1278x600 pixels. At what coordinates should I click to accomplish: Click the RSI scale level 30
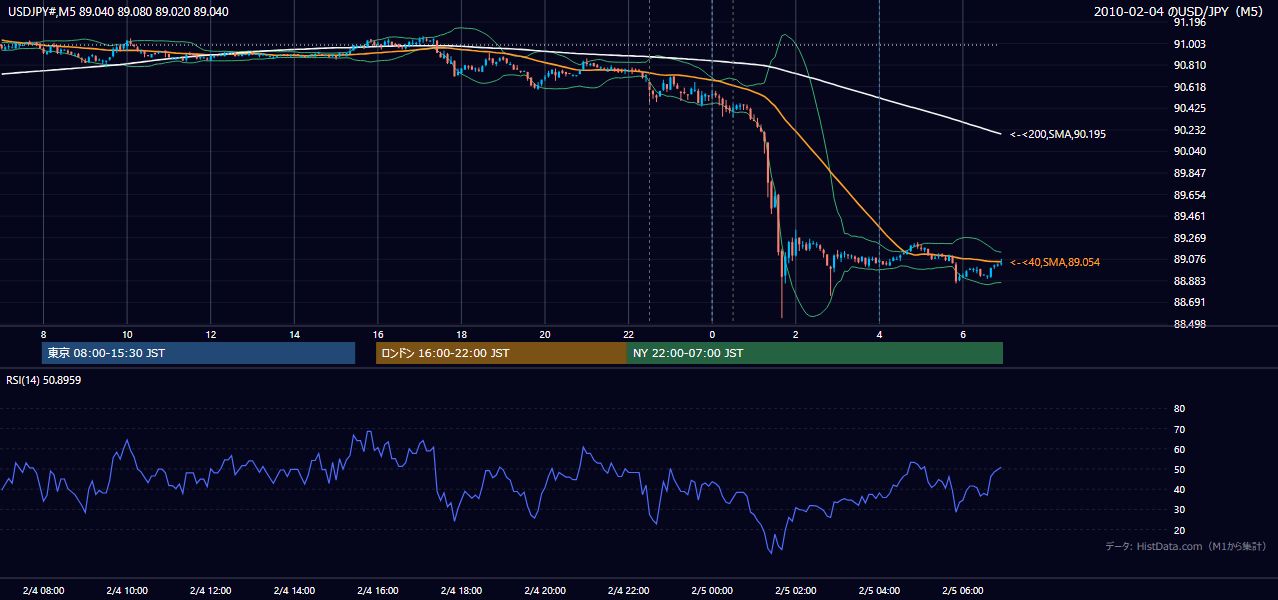1179,510
